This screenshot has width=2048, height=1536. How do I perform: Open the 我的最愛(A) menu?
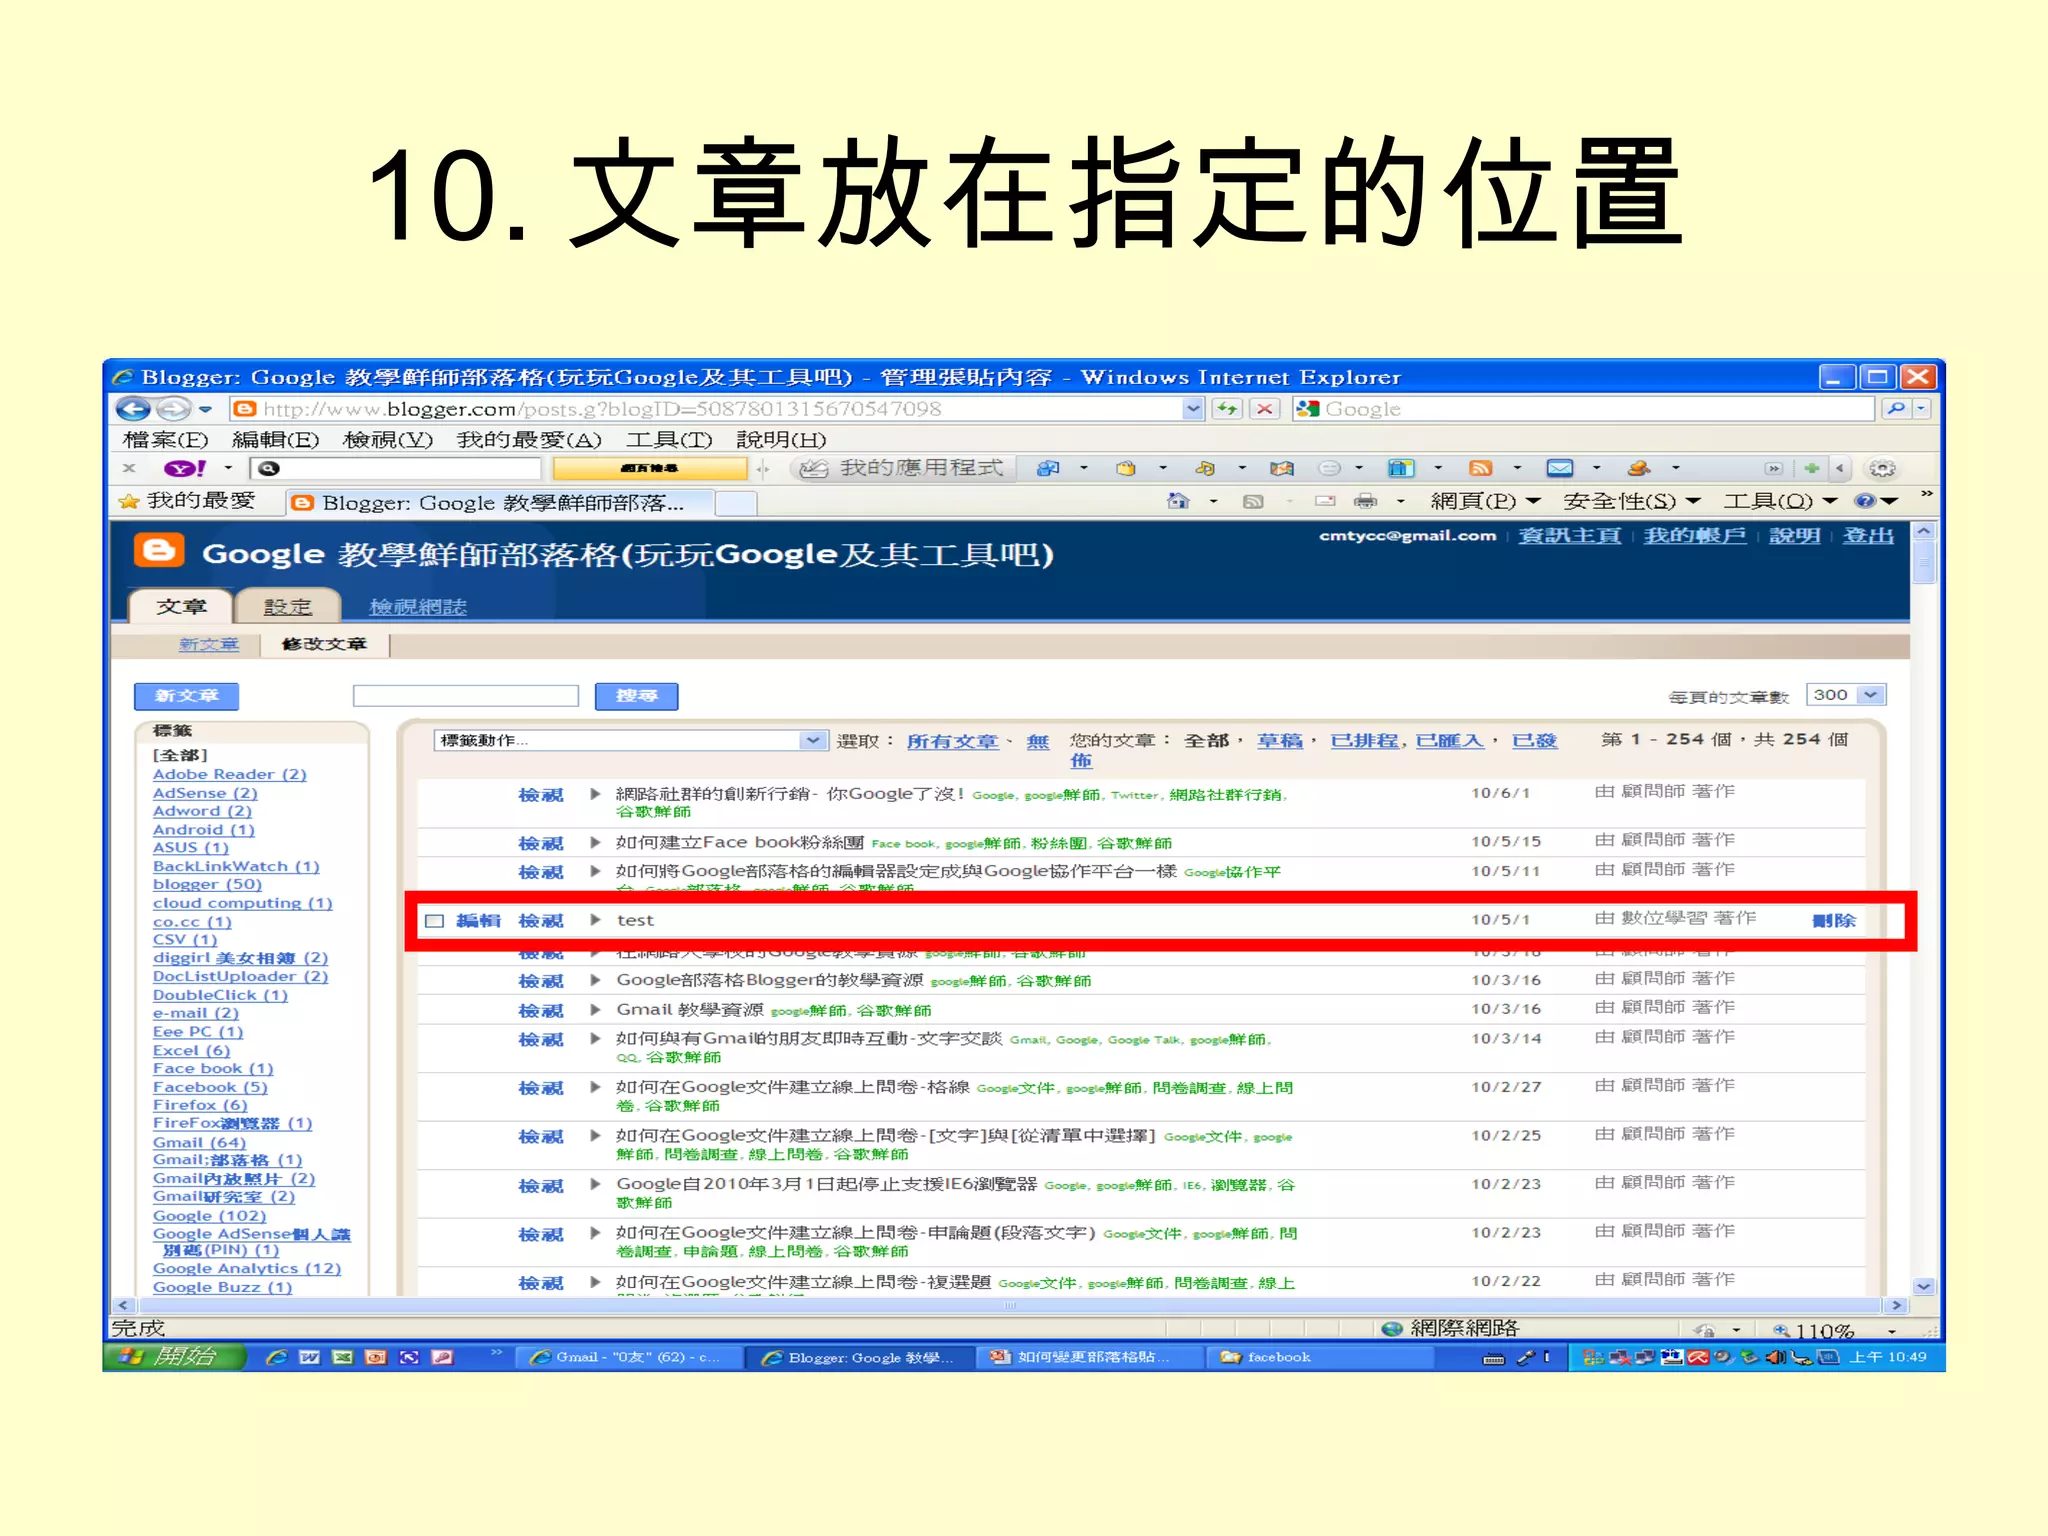[x=529, y=439]
